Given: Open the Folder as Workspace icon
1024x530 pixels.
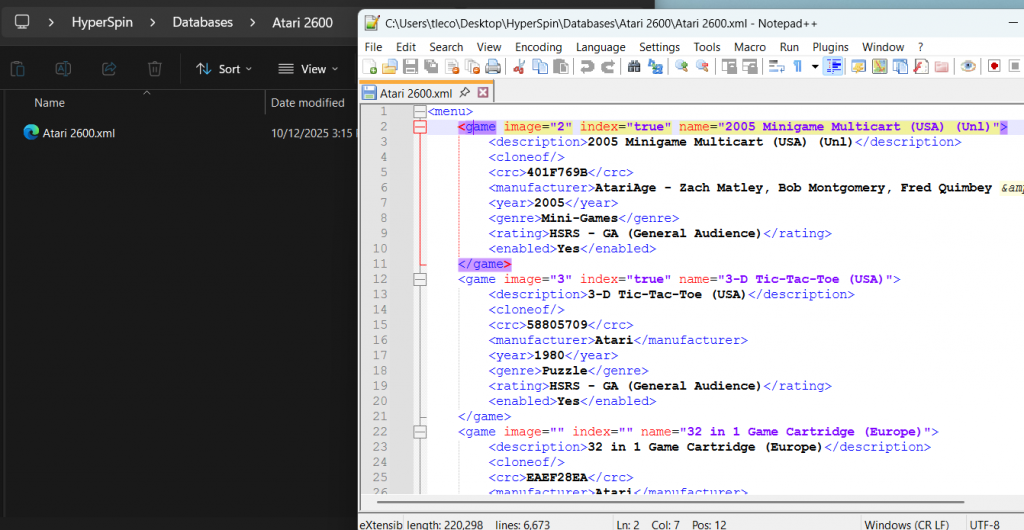Looking at the screenshot, I should pyautogui.click(x=941, y=67).
